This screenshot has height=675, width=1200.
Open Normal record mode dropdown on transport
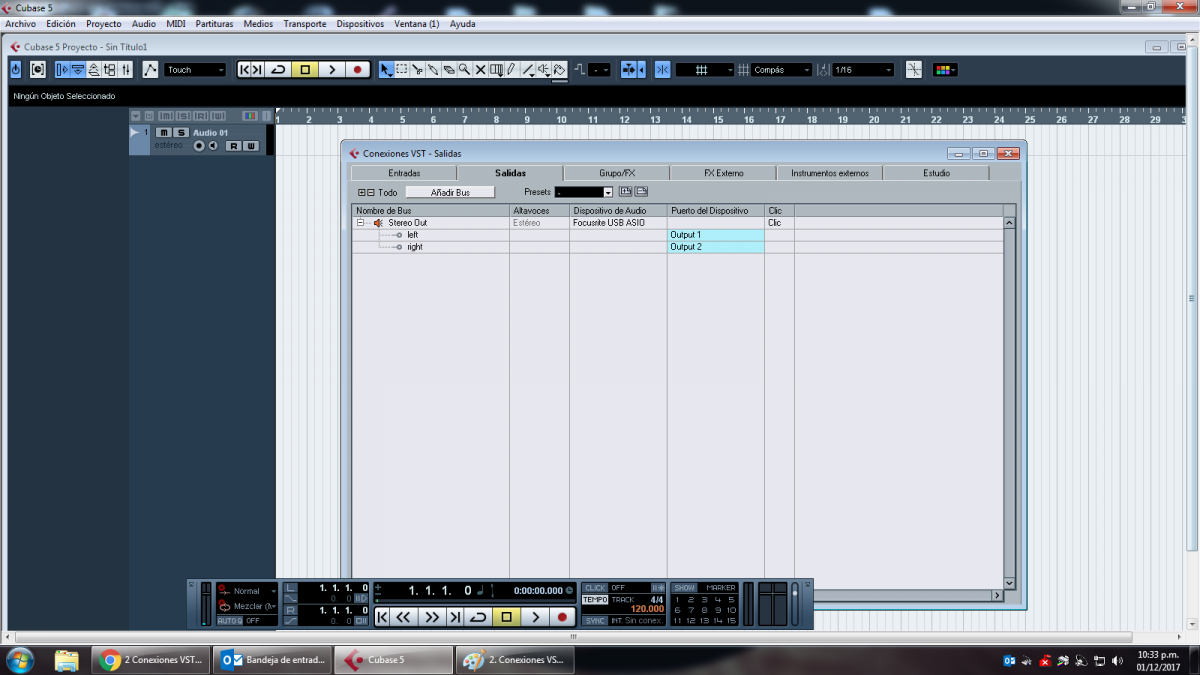[248, 591]
